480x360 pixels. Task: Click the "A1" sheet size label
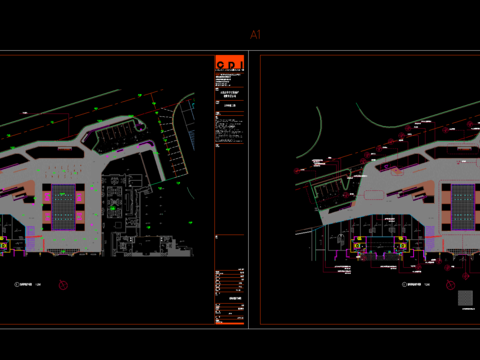(255, 35)
